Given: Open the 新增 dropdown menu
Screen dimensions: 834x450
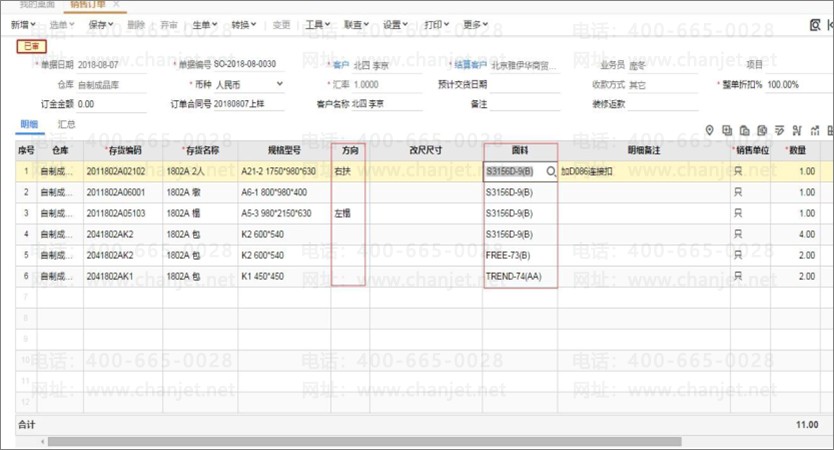Looking at the screenshot, I should pos(23,24).
